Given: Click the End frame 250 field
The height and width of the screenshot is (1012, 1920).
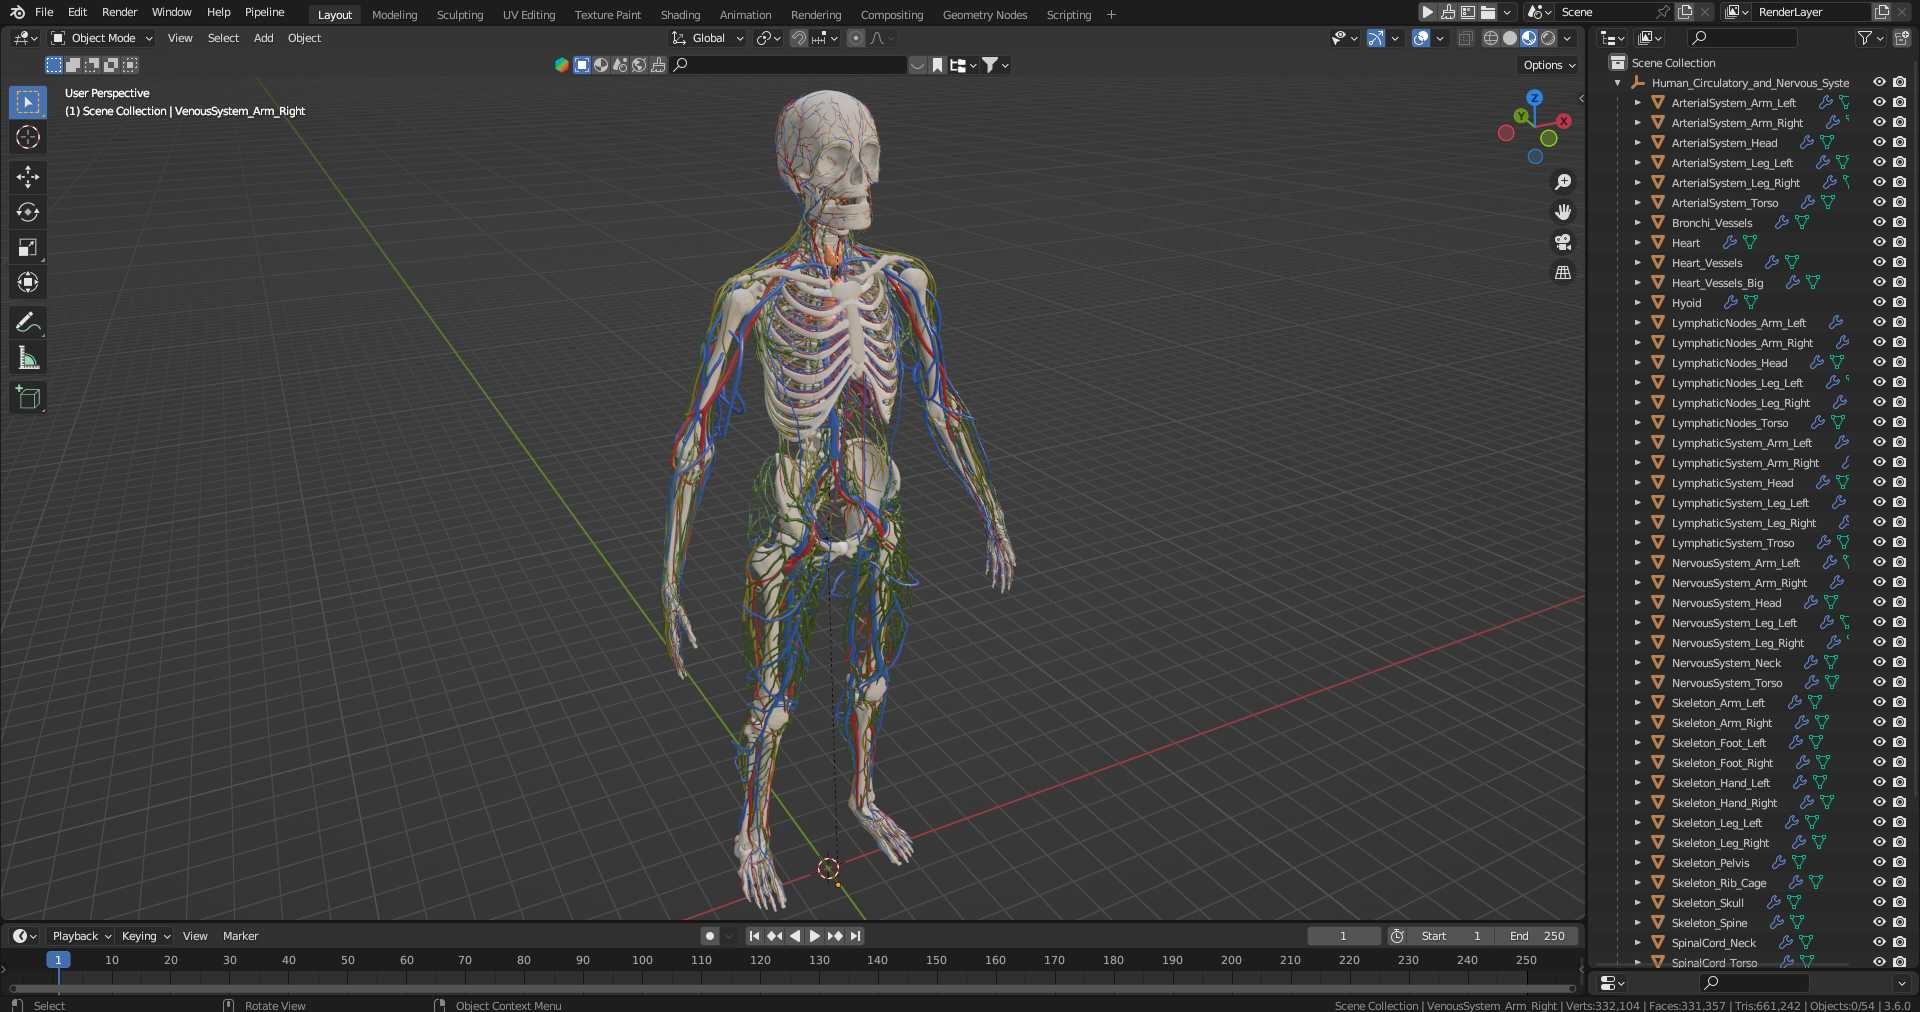Looking at the screenshot, I should pyautogui.click(x=1538, y=936).
